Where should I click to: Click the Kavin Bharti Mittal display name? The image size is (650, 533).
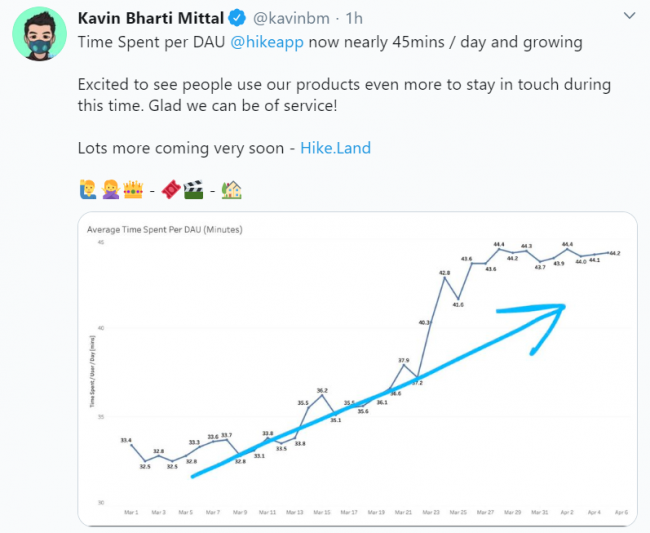(x=151, y=18)
